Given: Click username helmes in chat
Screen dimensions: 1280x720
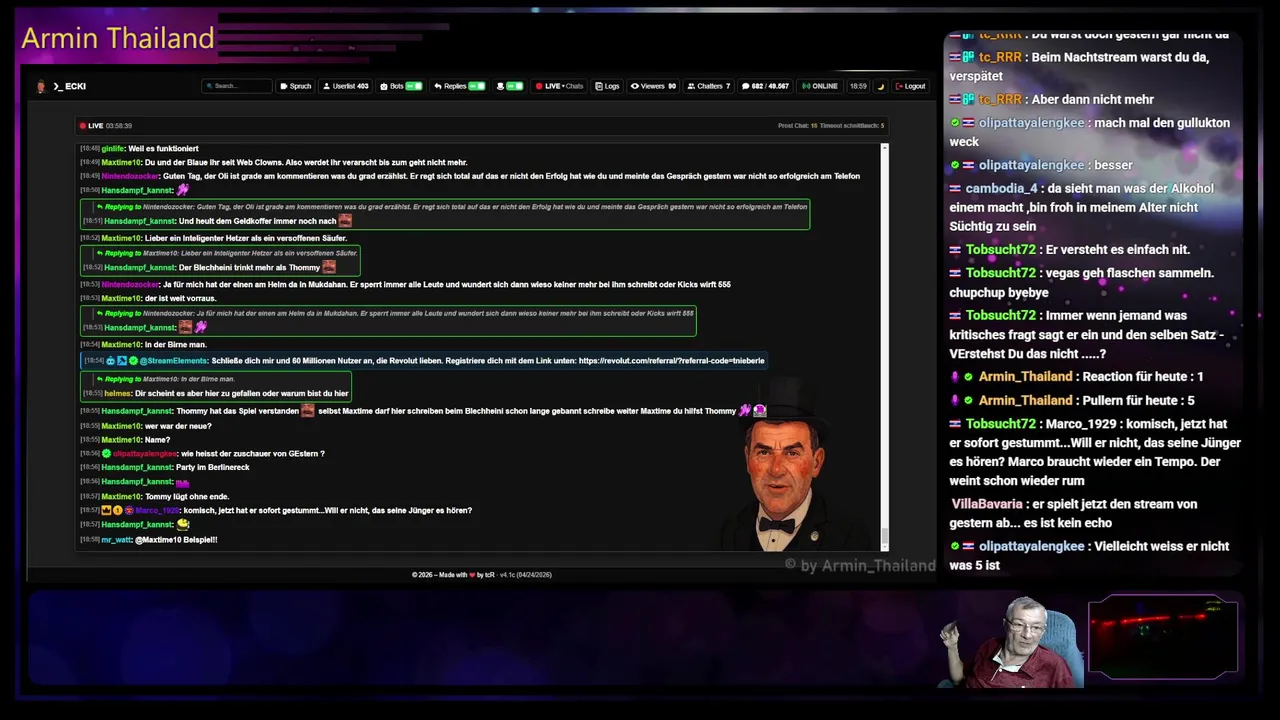Looking at the screenshot, I should coord(118,393).
